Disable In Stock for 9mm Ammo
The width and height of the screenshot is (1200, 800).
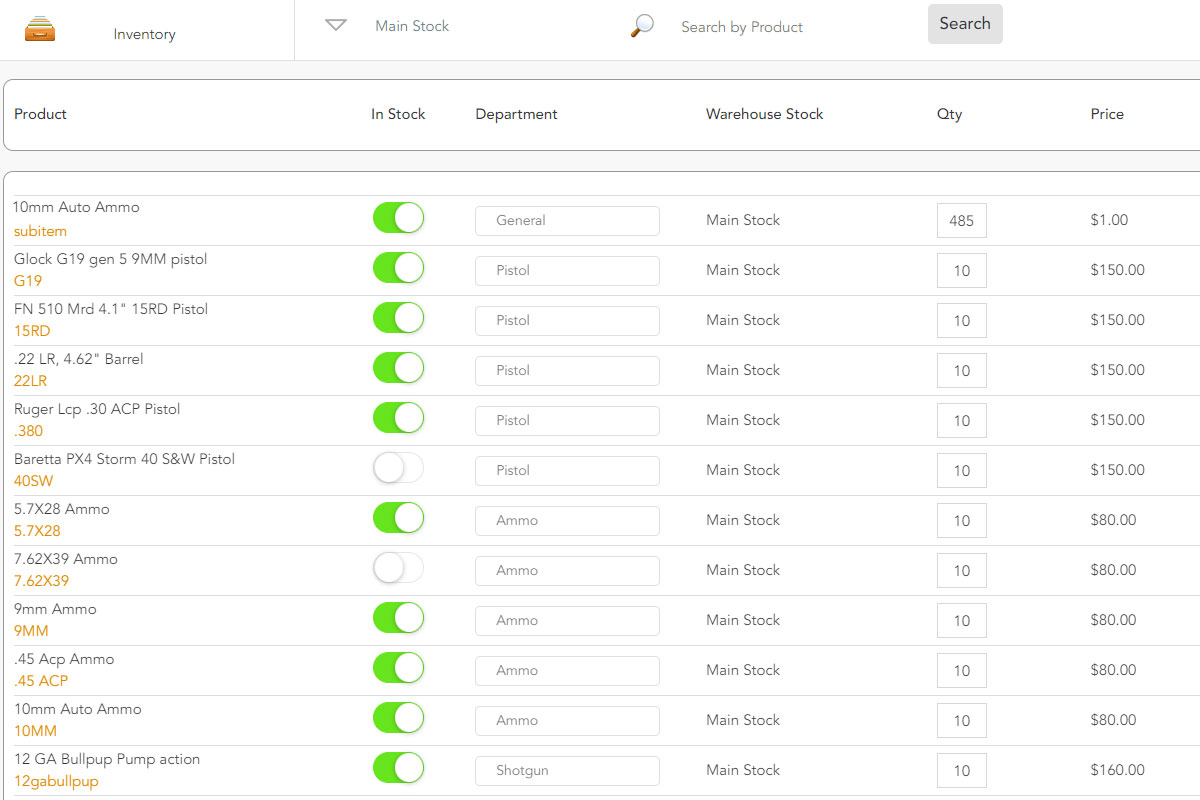[398, 618]
